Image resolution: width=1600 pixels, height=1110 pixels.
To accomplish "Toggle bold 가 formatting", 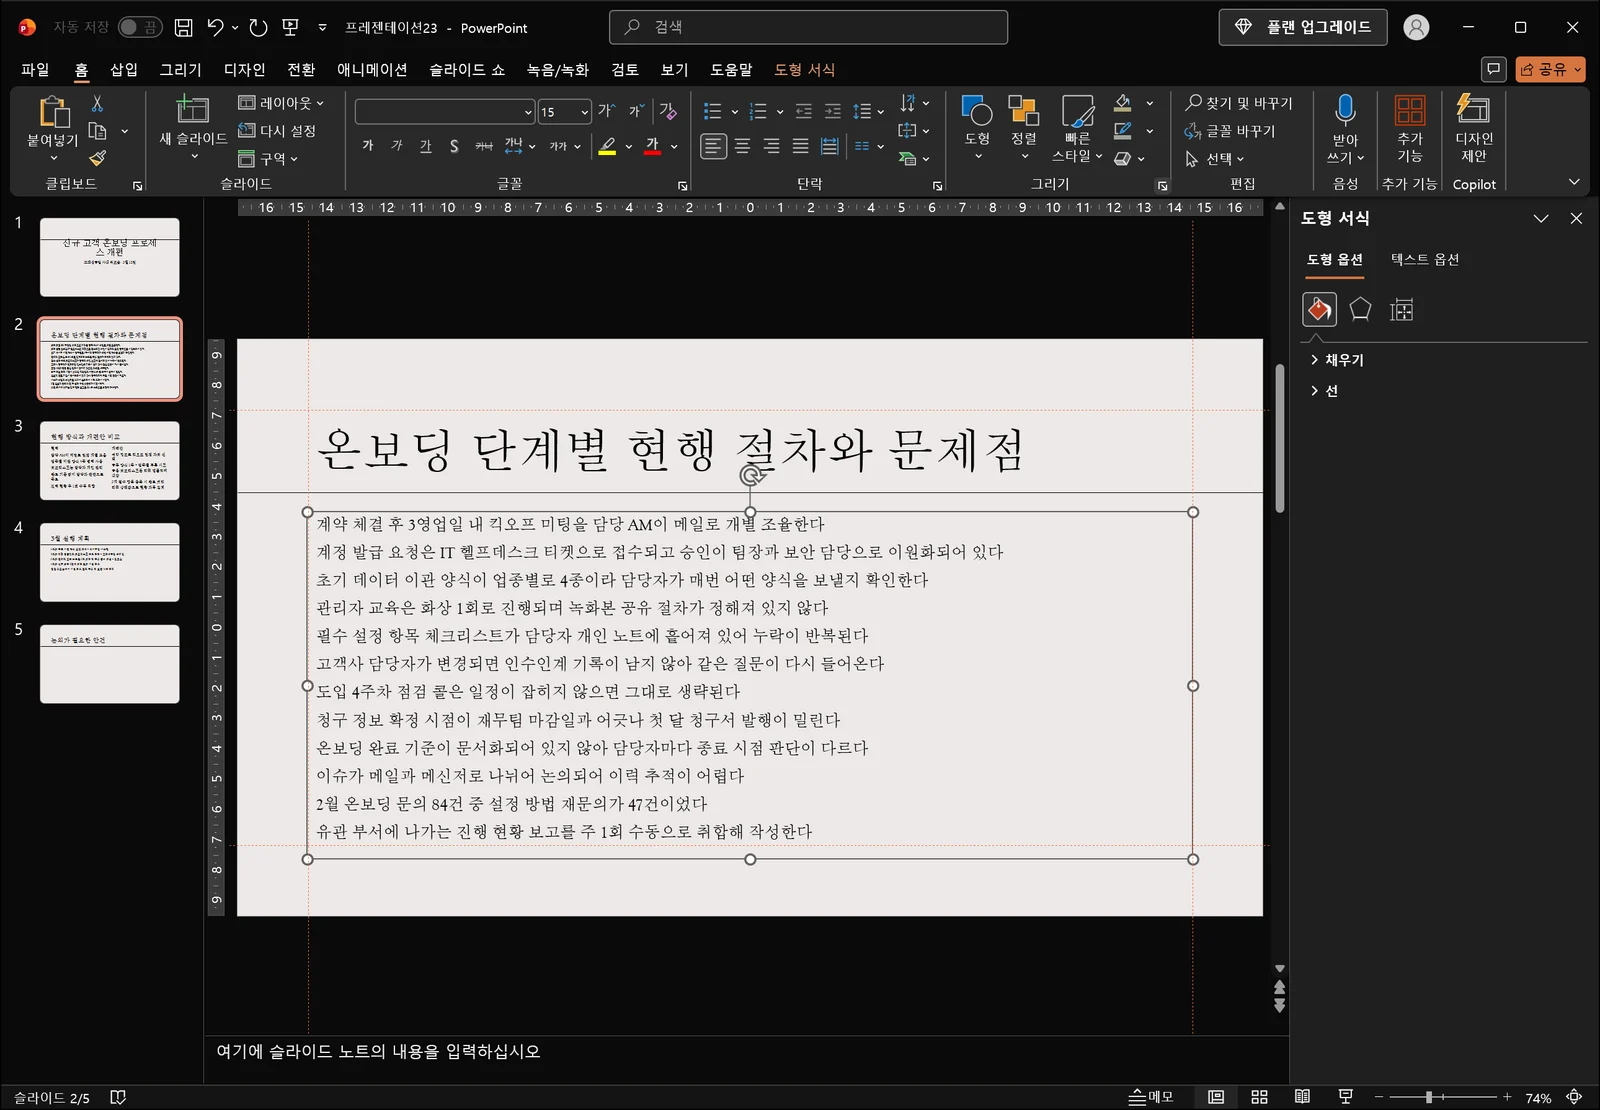I will [x=367, y=146].
